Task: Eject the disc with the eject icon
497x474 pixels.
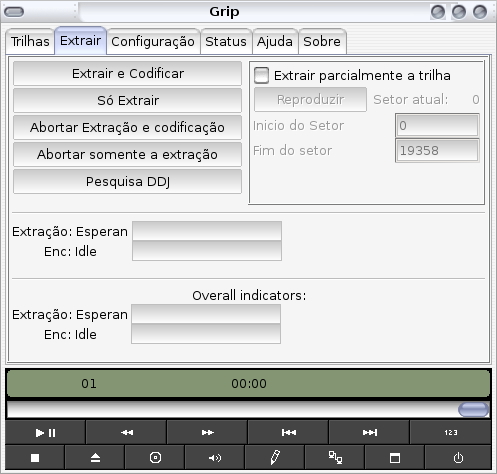Action: (x=95, y=457)
